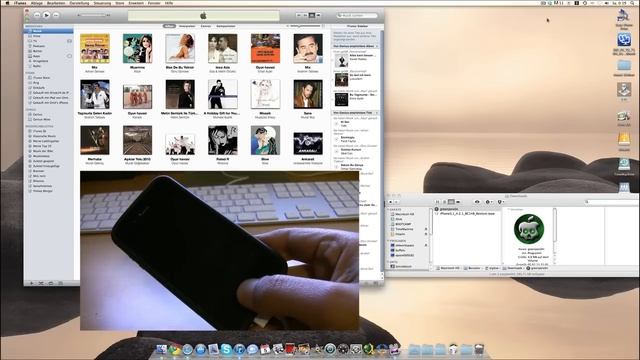Open Finder action gear dropdown

click(488, 202)
